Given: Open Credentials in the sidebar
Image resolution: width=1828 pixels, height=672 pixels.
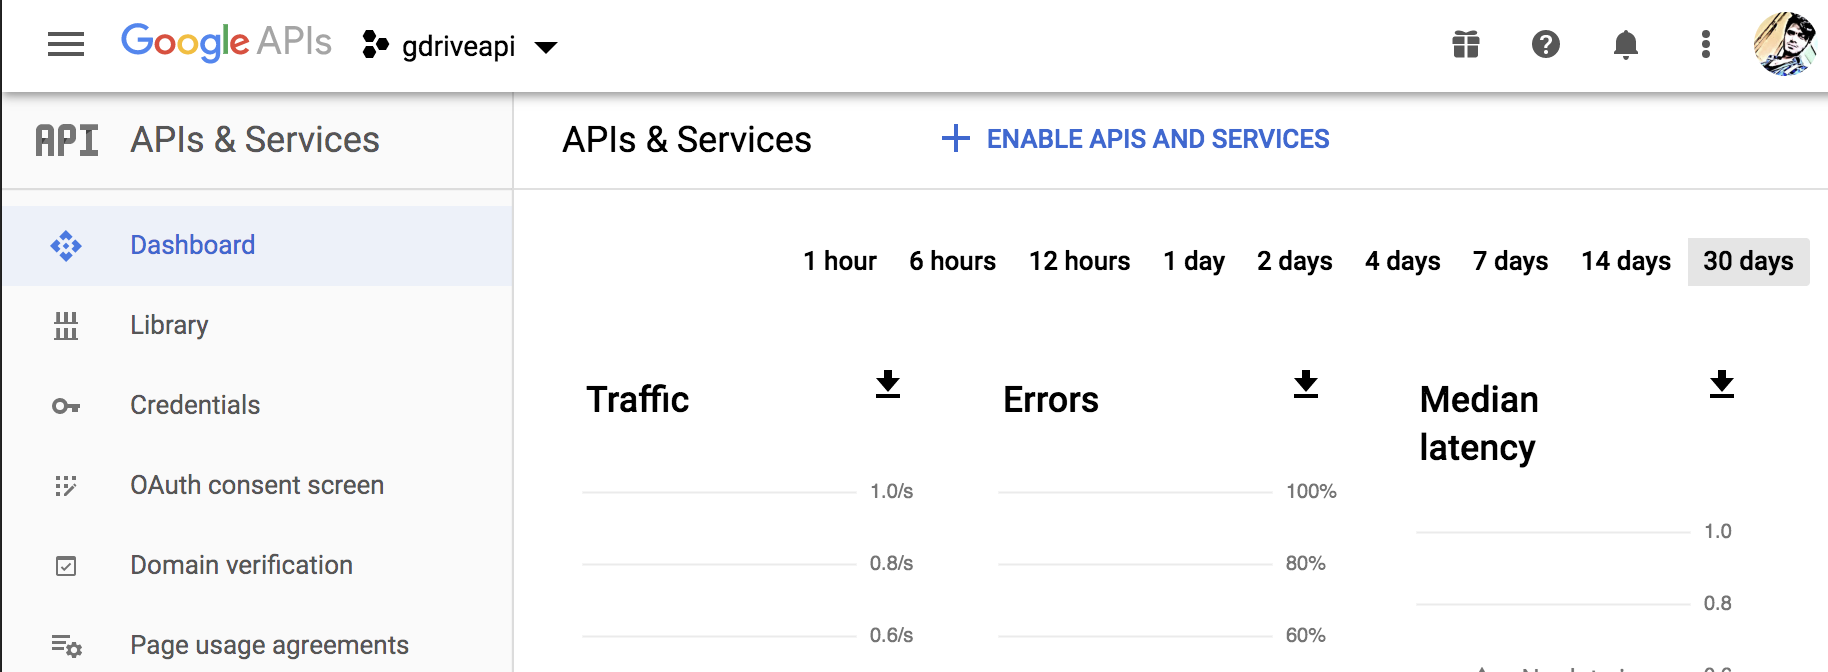Looking at the screenshot, I should (x=257, y=406).
